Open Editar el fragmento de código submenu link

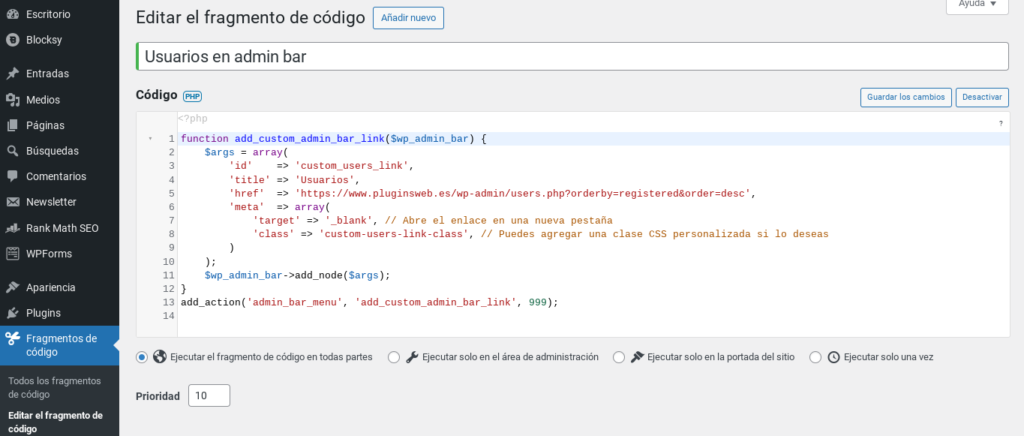pyautogui.click(x=56, y=422)
